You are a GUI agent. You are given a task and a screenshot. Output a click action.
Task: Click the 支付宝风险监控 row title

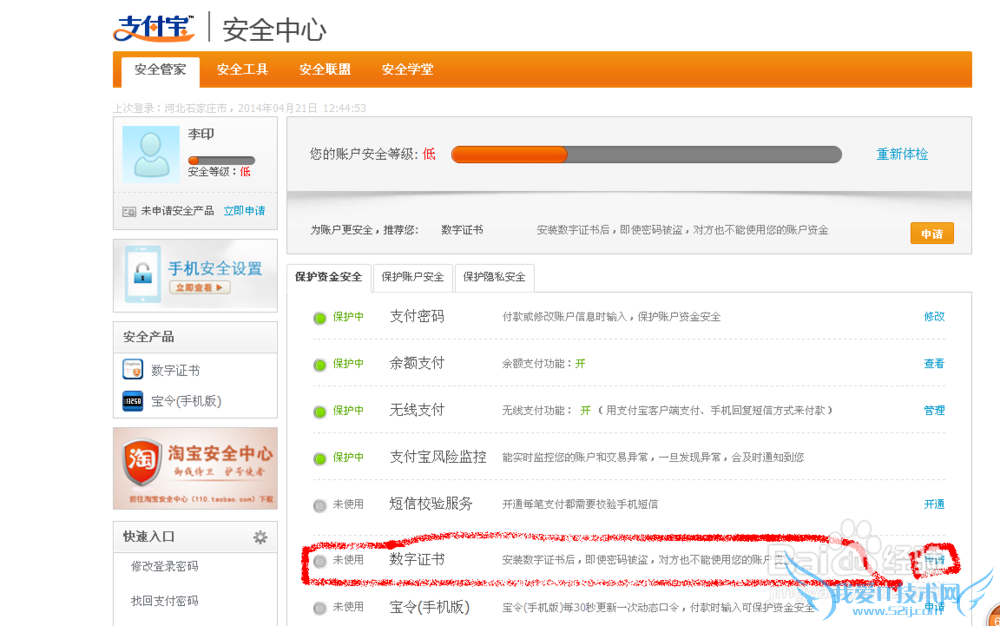[x=438, y=457]
